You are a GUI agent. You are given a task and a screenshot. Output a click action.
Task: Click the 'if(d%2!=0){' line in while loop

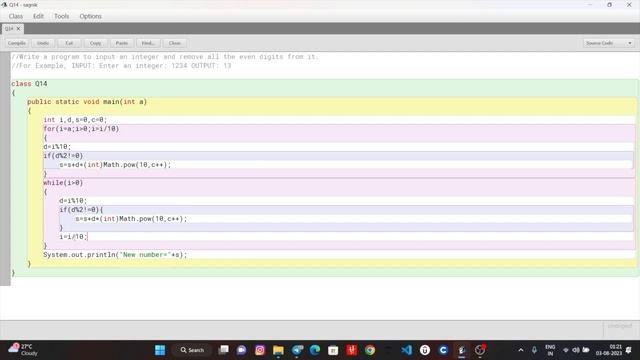[x=81, y=209]
